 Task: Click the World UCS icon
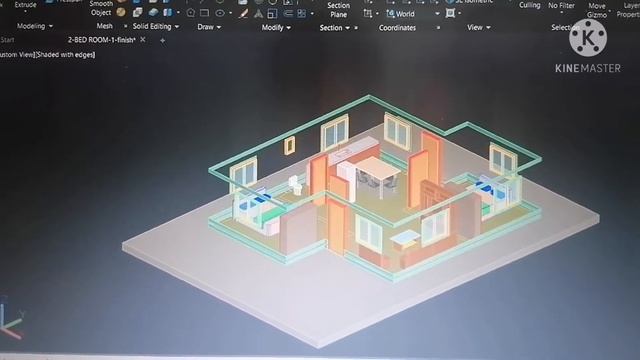(x=390, y=14)
